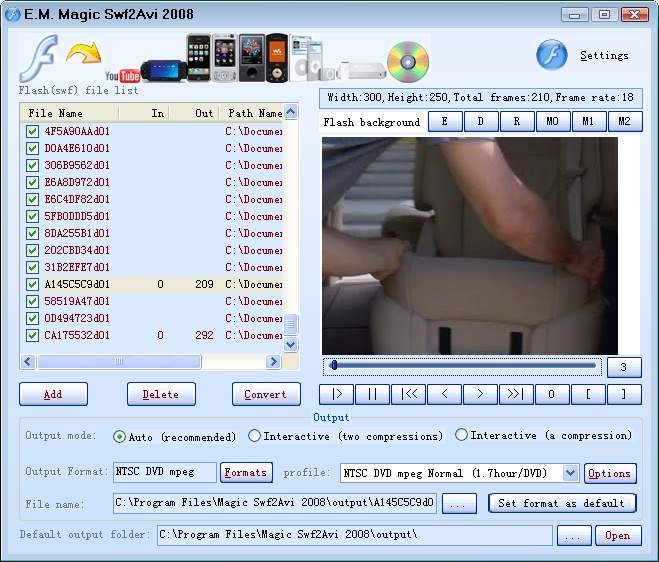Click the M1 background button
This screenshot has height=562, width=659.
589,121
